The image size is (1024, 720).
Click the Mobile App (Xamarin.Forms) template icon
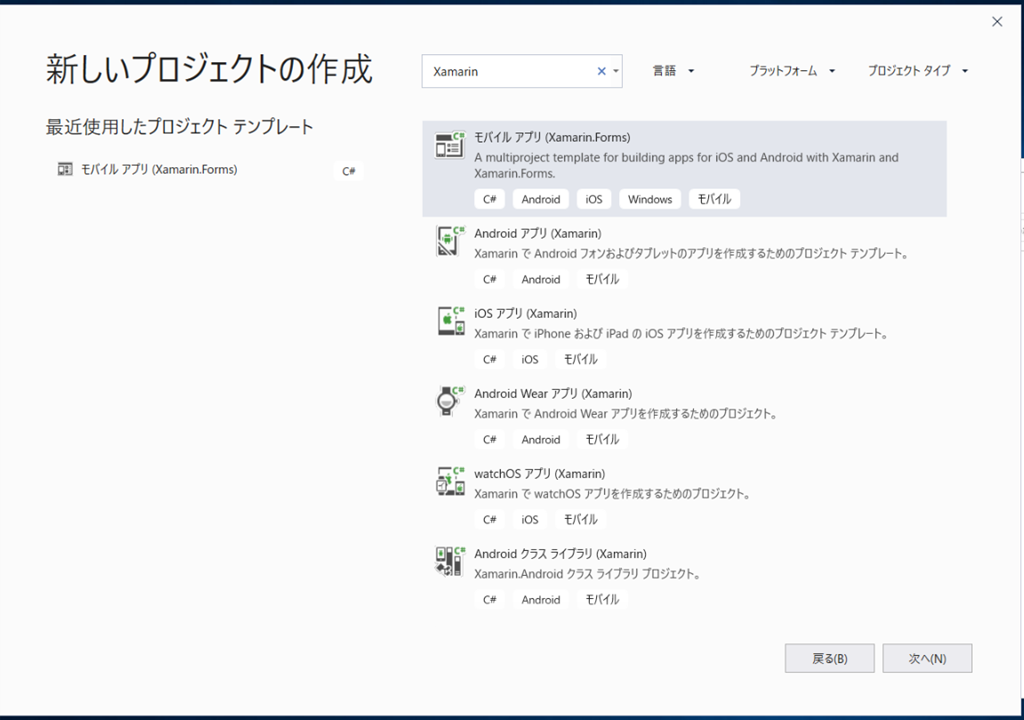point(449,146)
